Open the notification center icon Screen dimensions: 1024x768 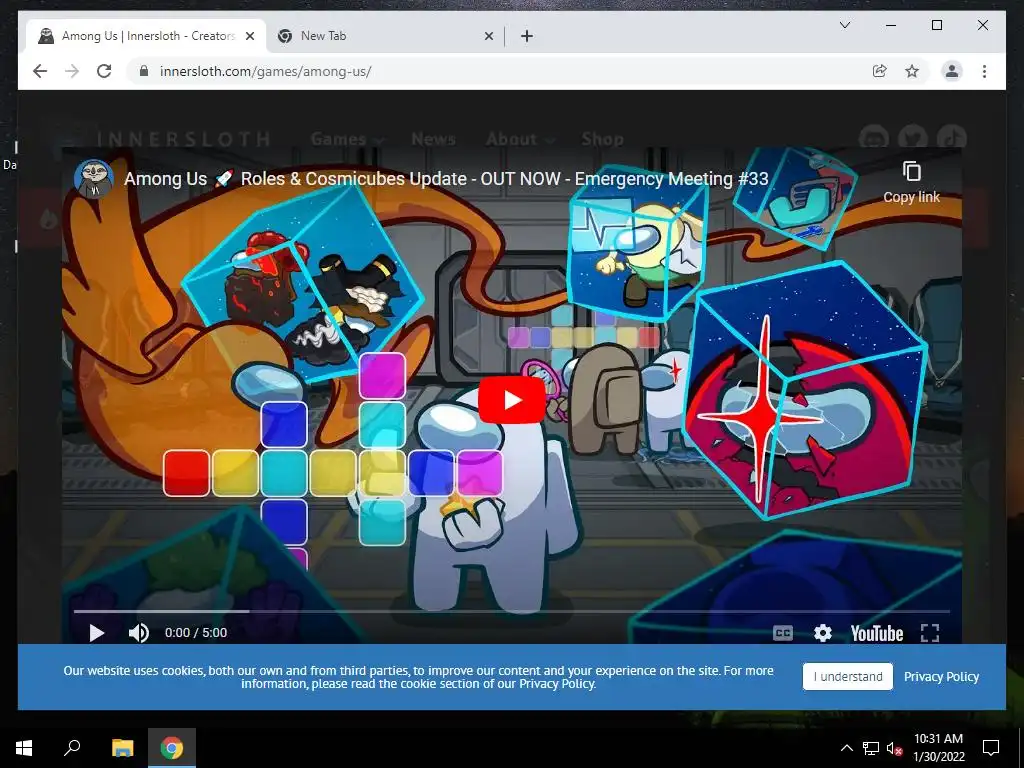(991, 748)
